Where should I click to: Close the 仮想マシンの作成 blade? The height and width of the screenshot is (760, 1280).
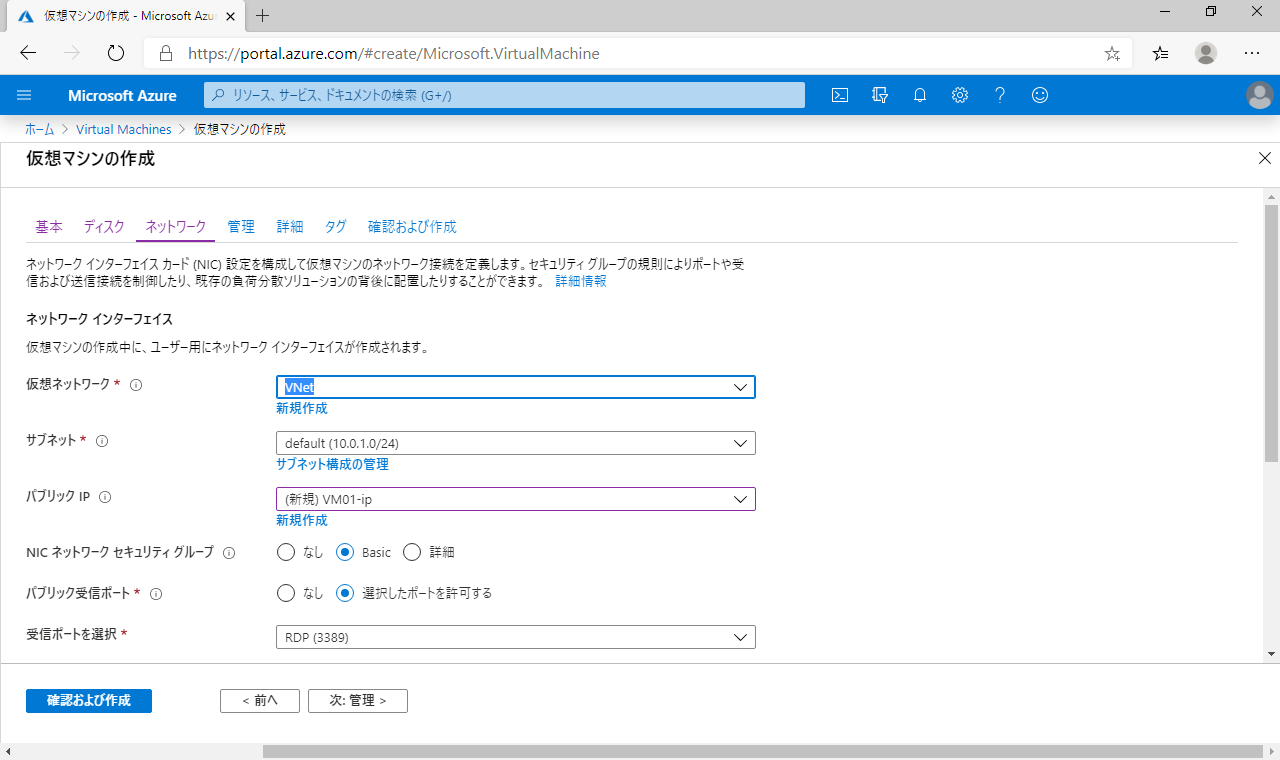click(1264, 158)
